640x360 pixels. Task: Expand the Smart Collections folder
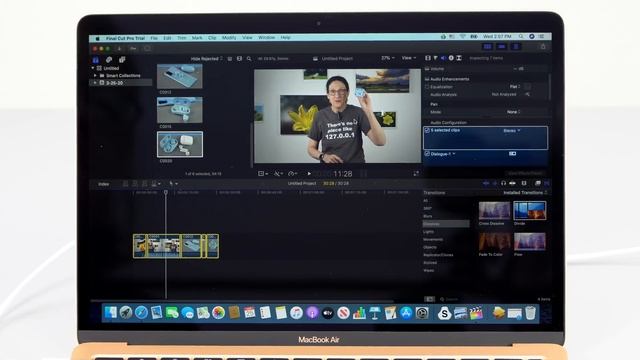pyautogui.click(x=95, y=76)
